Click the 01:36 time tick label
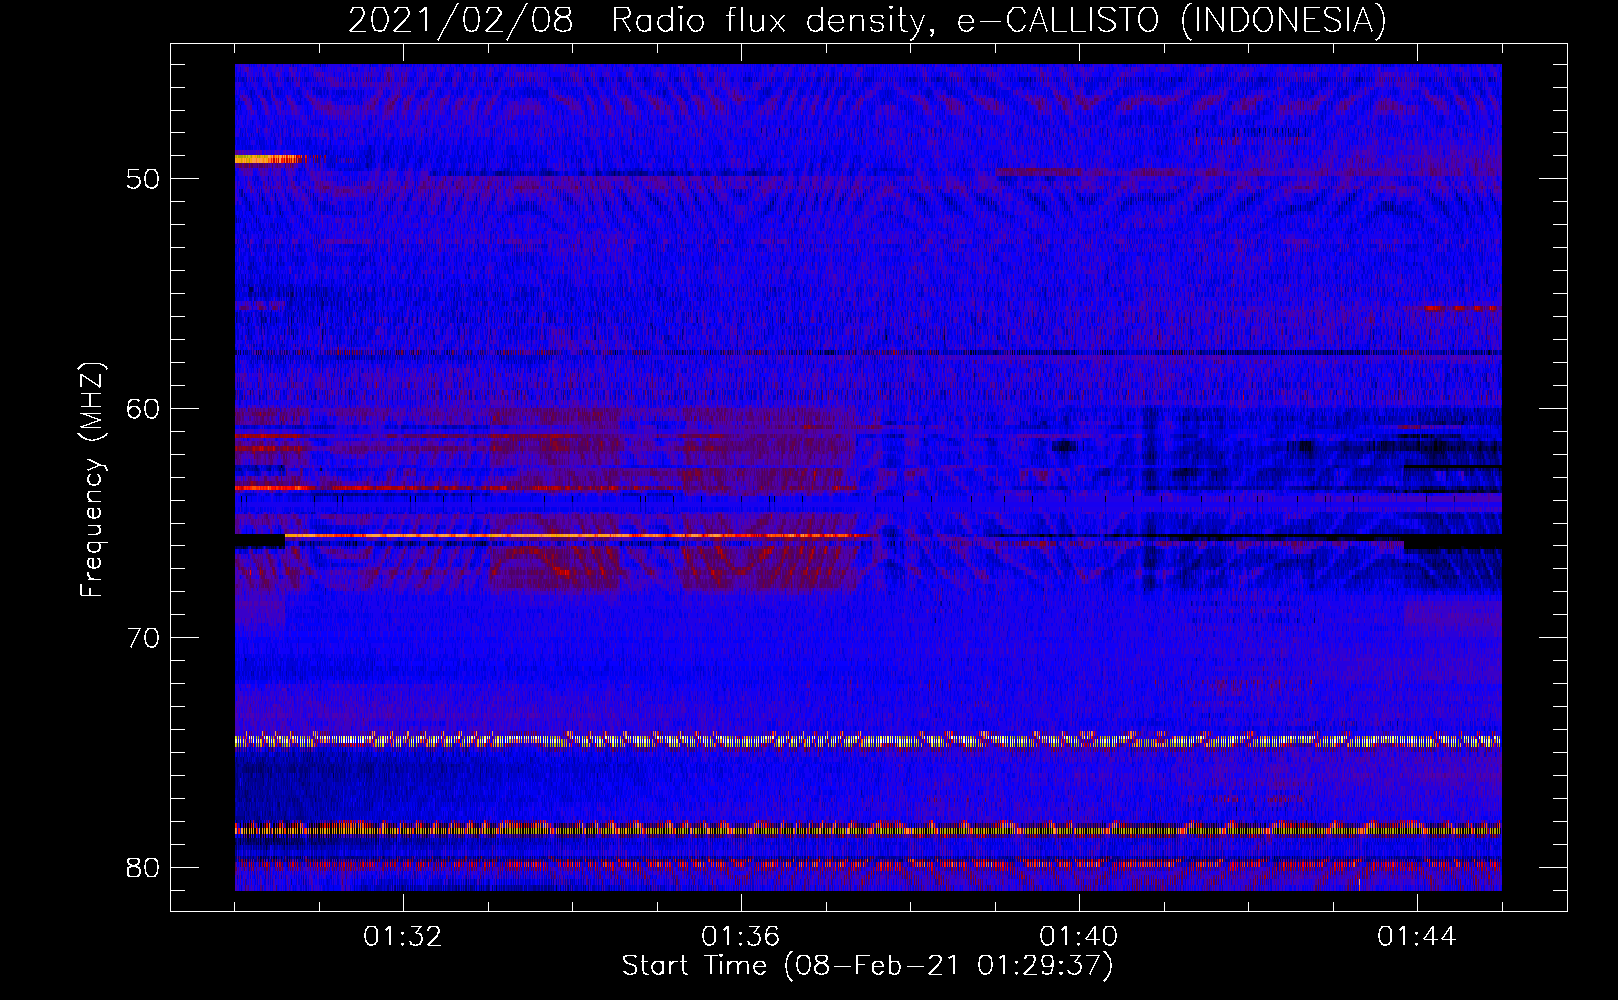 (x=741, y=937)
